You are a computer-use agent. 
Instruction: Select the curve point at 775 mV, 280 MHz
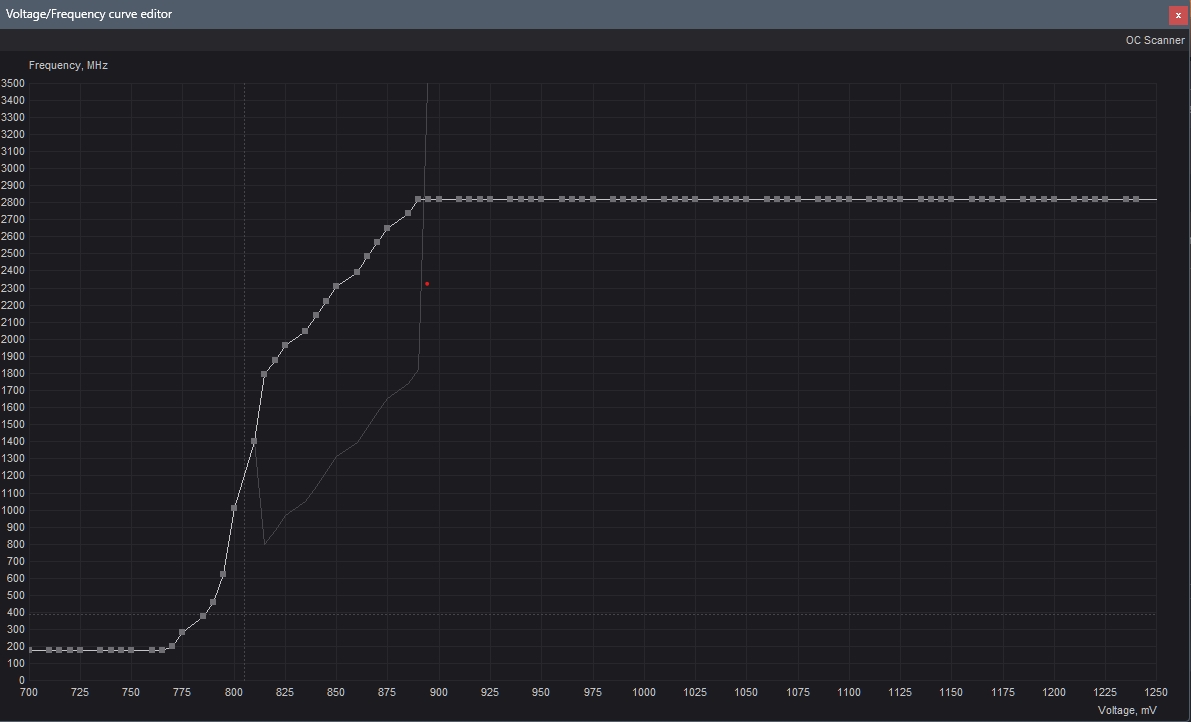pos(182,632)
